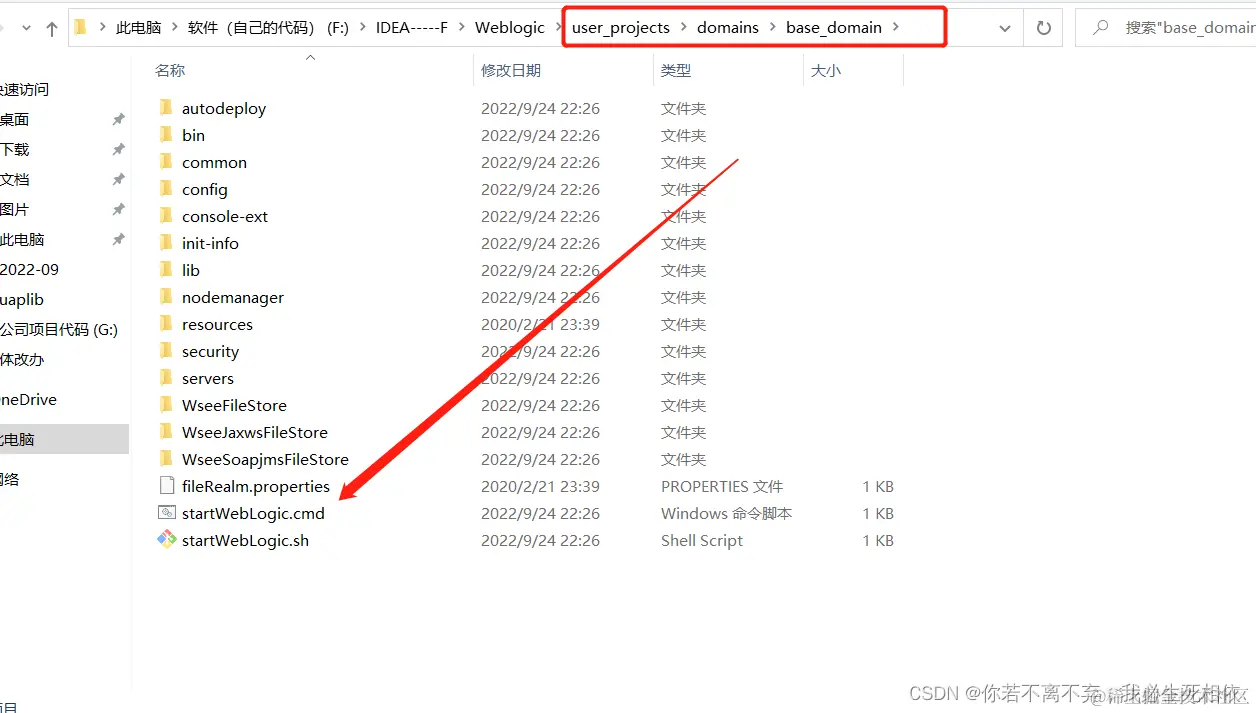Image resolution: width=1256 pixels, height=713 pixels.
Task: Select fileRealm.properties file name
Action: [x=256, y=486]
